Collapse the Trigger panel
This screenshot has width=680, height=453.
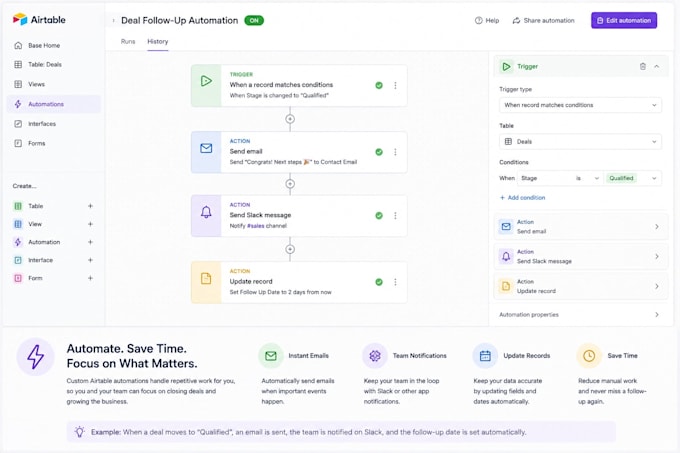click(657, 66)
